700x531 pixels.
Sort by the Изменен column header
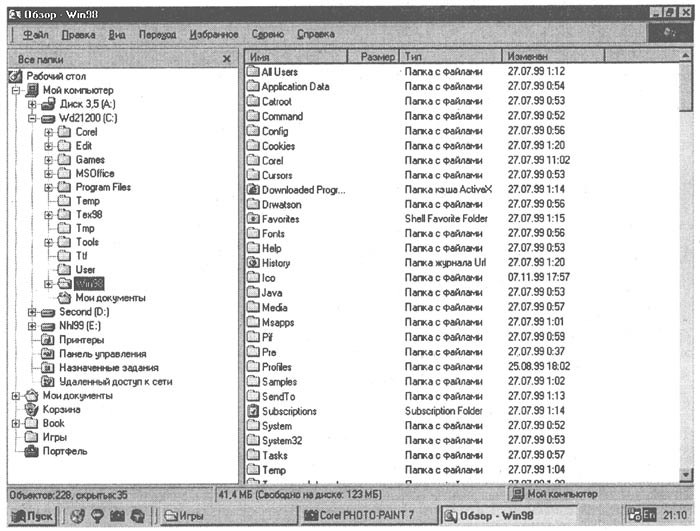point(553,57)
